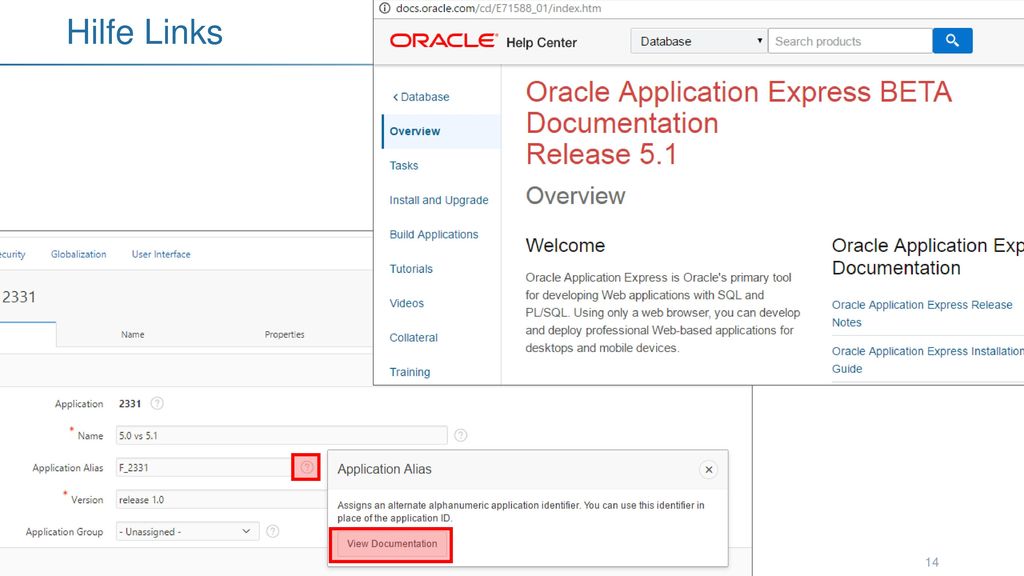
Task: Open Oracle Application Express Installation Guide link
Action: pos(927,360)
